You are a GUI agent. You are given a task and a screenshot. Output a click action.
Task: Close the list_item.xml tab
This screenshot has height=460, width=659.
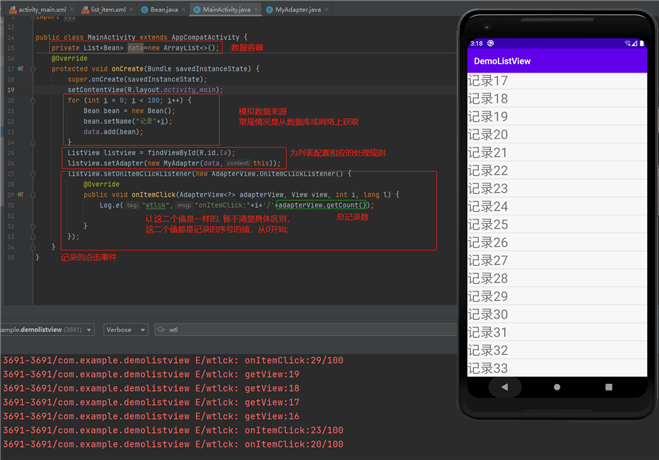[x=131, y=9]
